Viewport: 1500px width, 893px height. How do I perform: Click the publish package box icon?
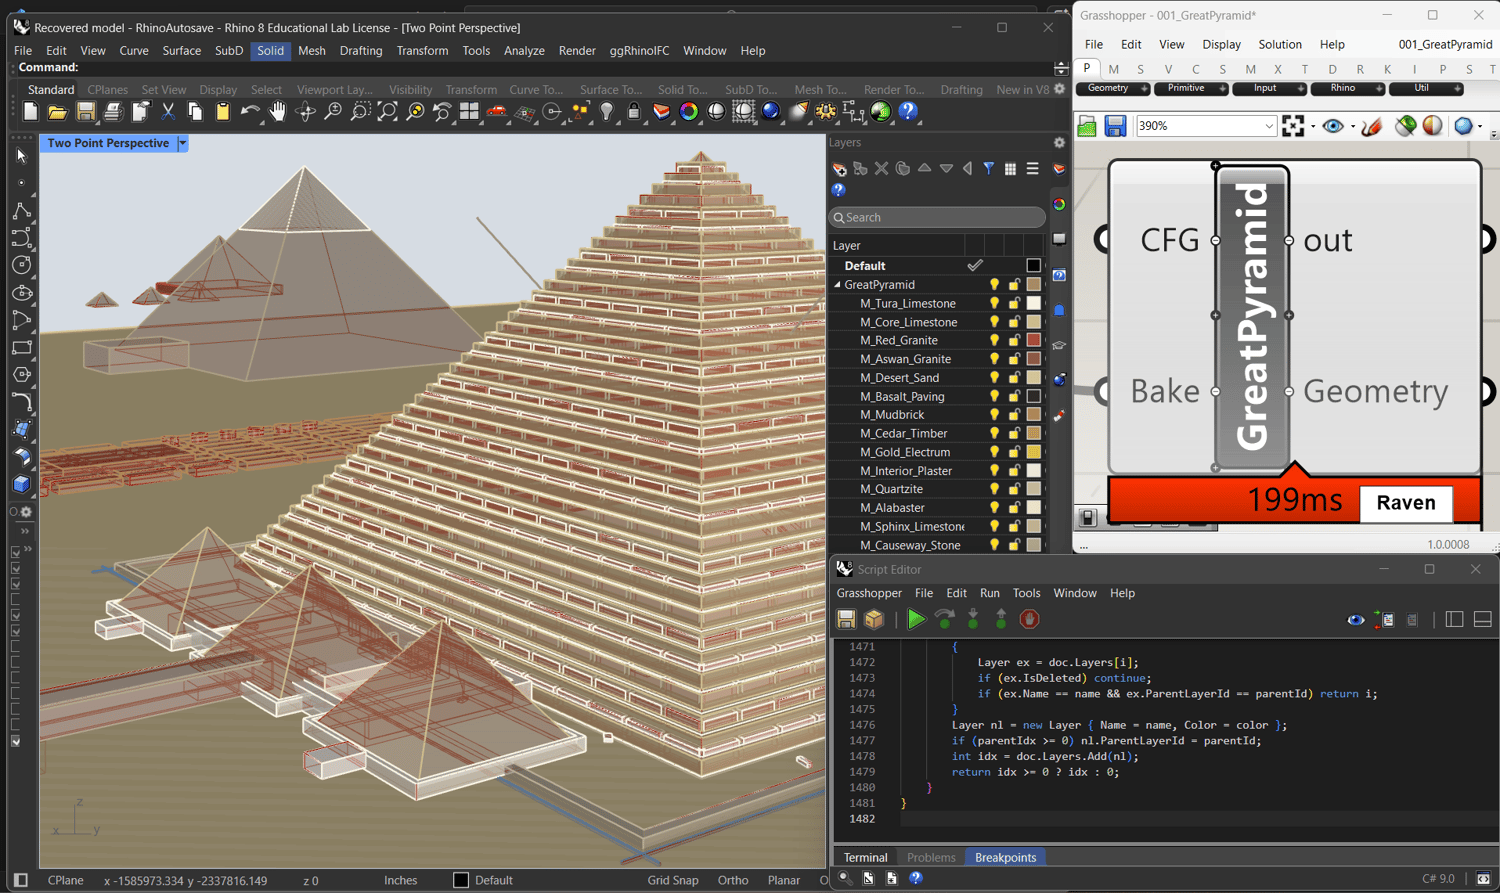coord(875,620)
